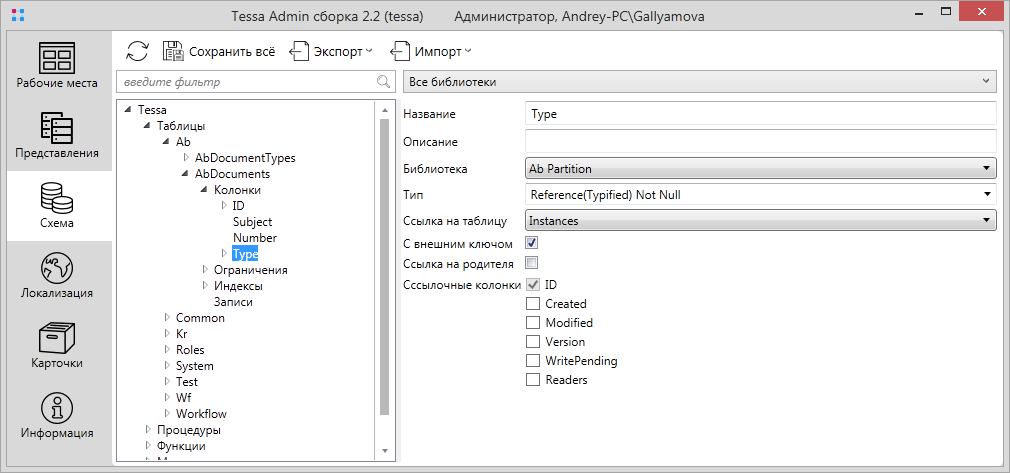Open the Все библиотеки dropdown
1010x474 pixels.
pos(700,82)
